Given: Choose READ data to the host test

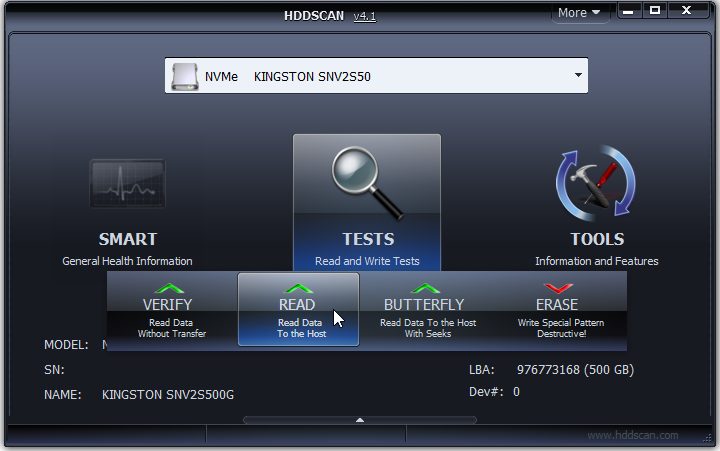Looking at the screenshot, I should [x=298, y=310].
